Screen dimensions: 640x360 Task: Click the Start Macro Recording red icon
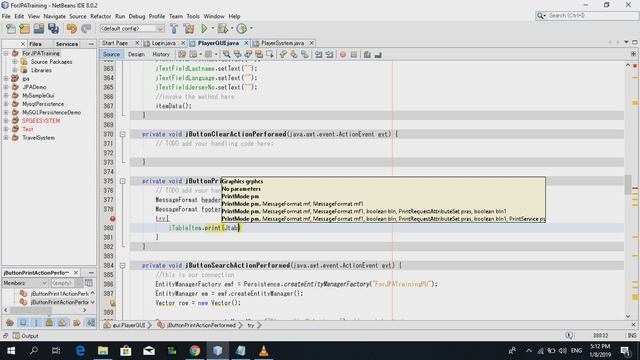tap(343, 54)
